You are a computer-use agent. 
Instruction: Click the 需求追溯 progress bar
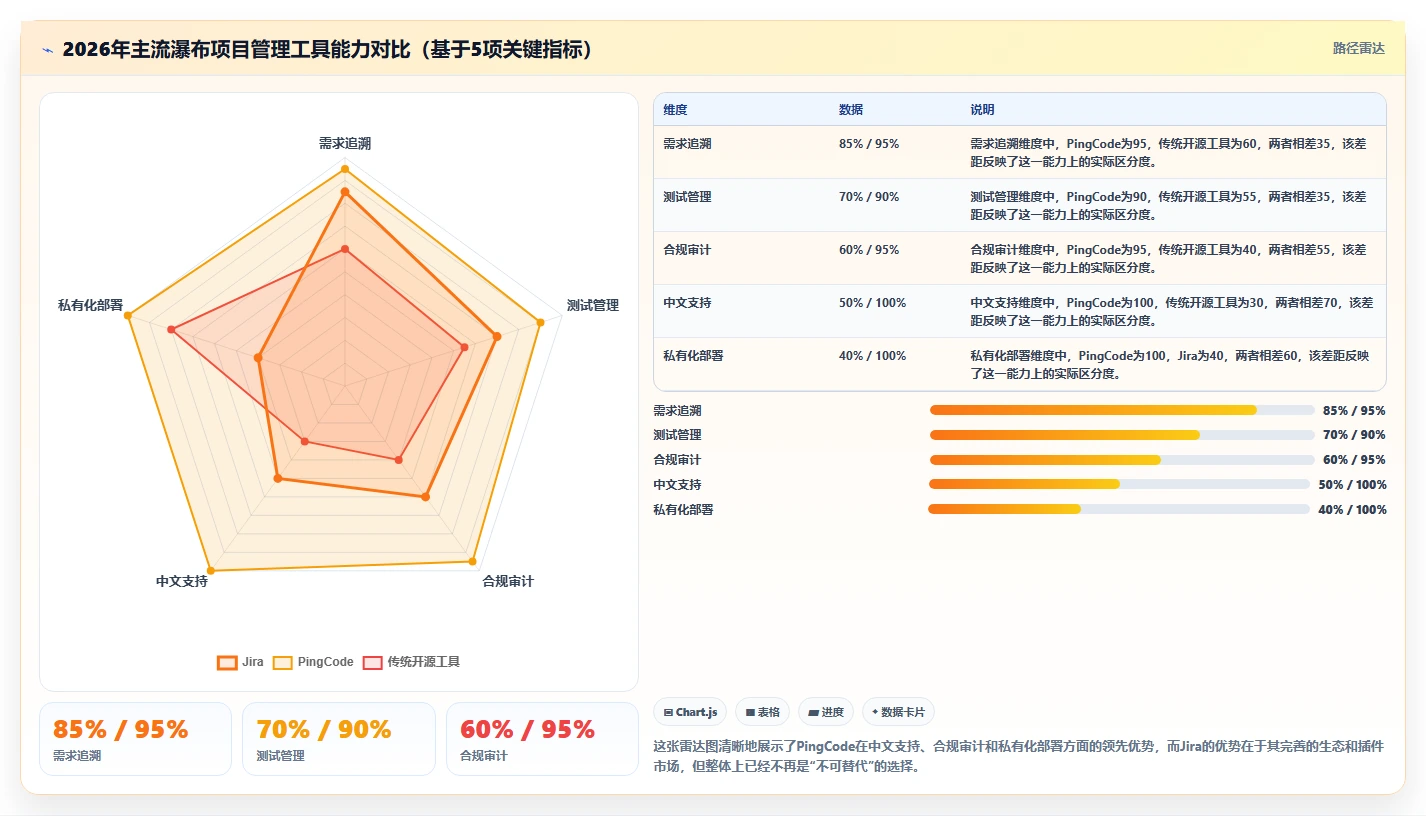pos(1122,410)
